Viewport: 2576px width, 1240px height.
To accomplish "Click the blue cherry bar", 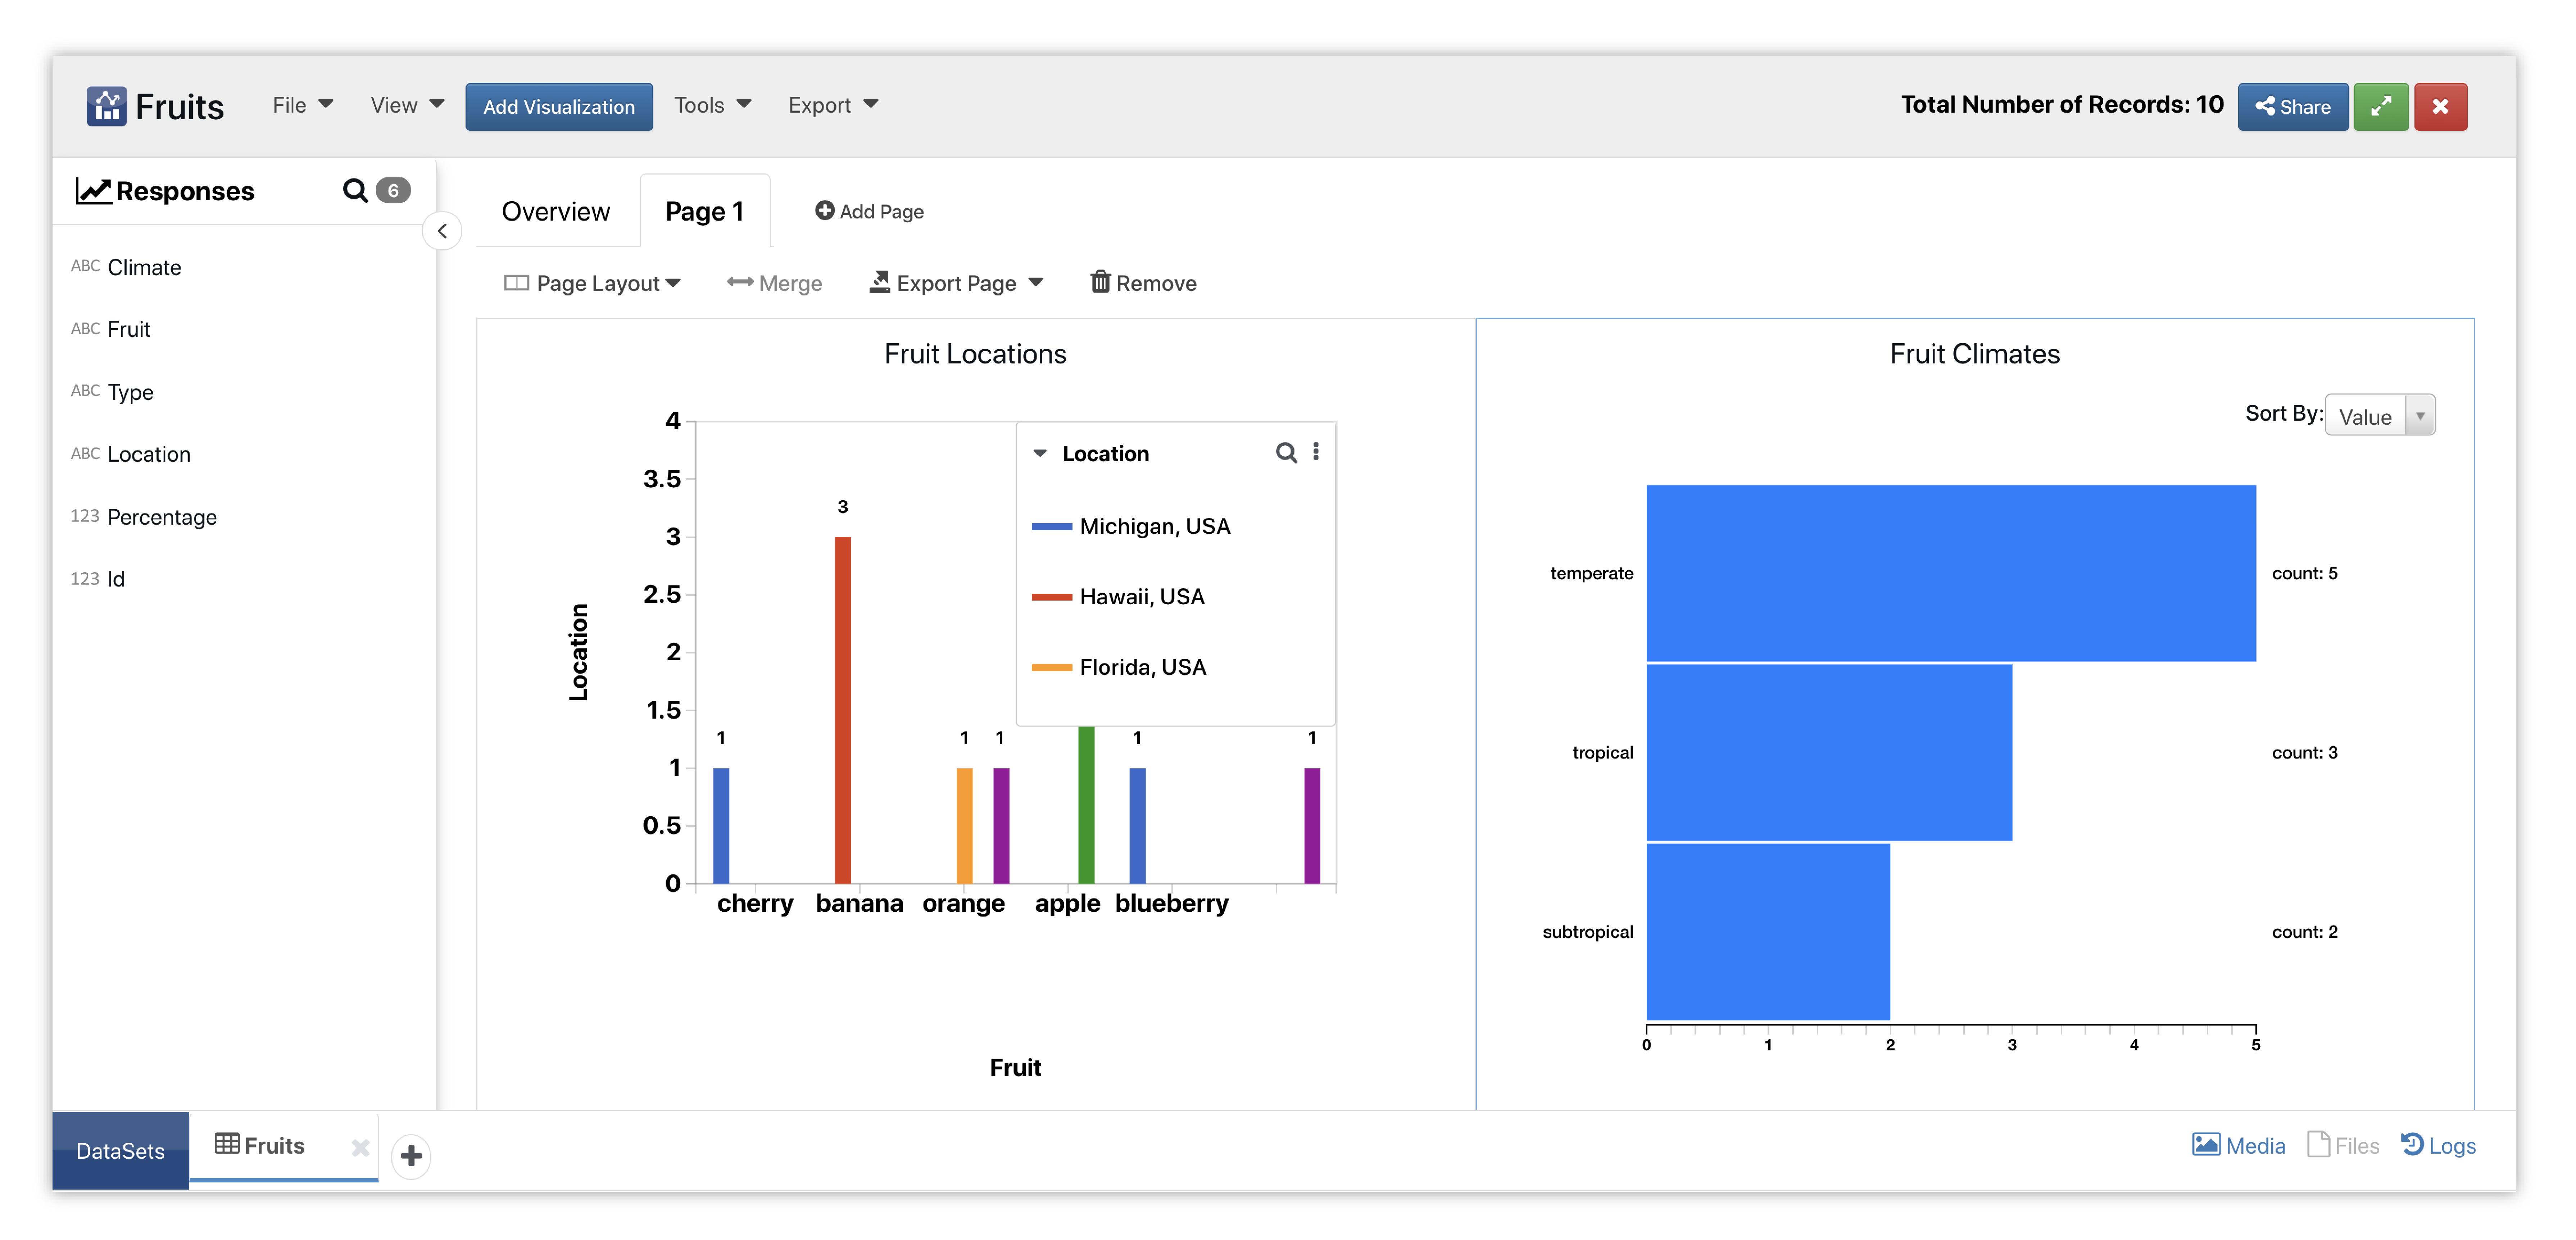I will click(721, 826).
